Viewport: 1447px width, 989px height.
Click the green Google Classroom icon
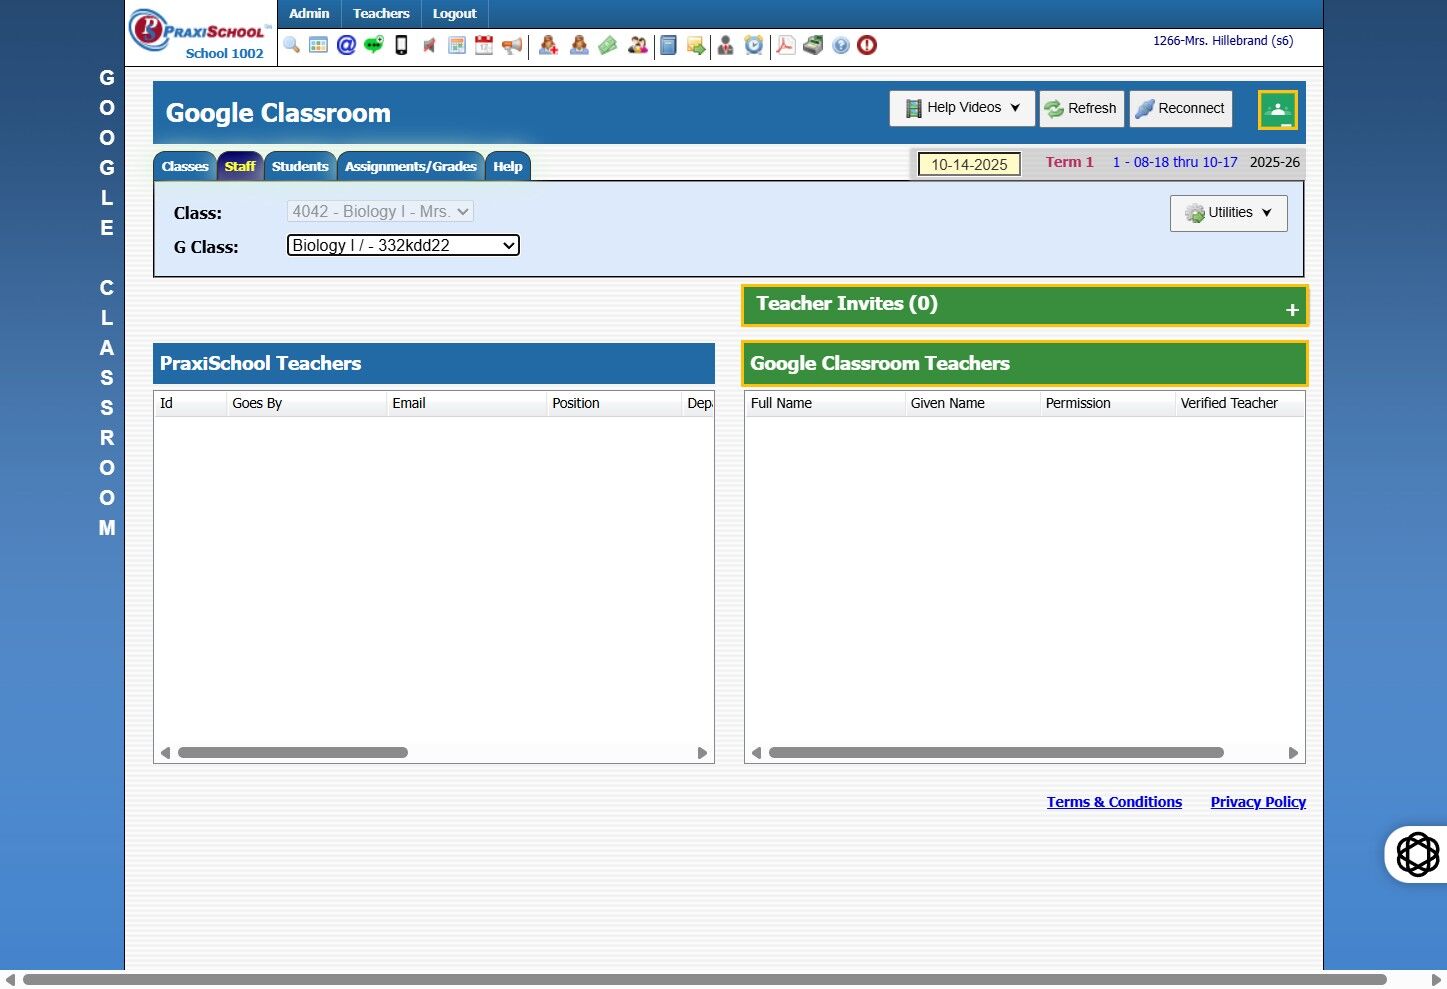[1278, 110]
